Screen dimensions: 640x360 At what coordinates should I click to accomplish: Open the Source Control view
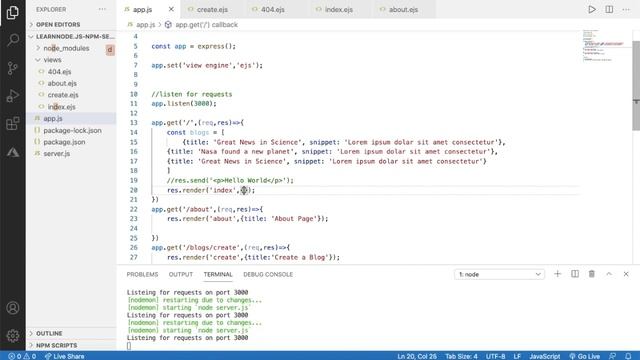pyautogui.click(x=13, y=67)
